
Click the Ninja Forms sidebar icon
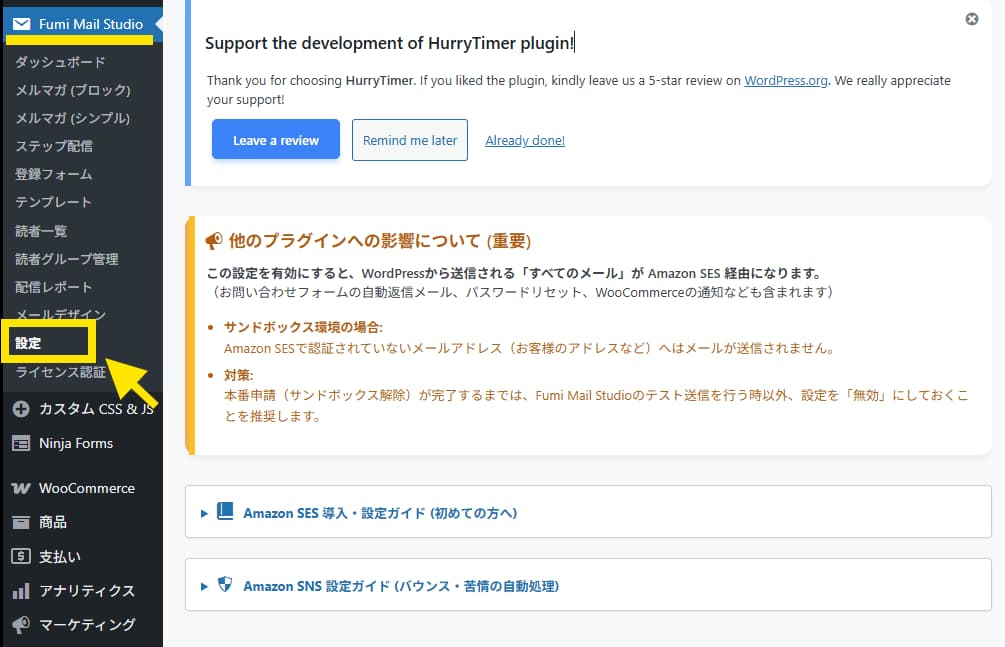tap(21, 443)
